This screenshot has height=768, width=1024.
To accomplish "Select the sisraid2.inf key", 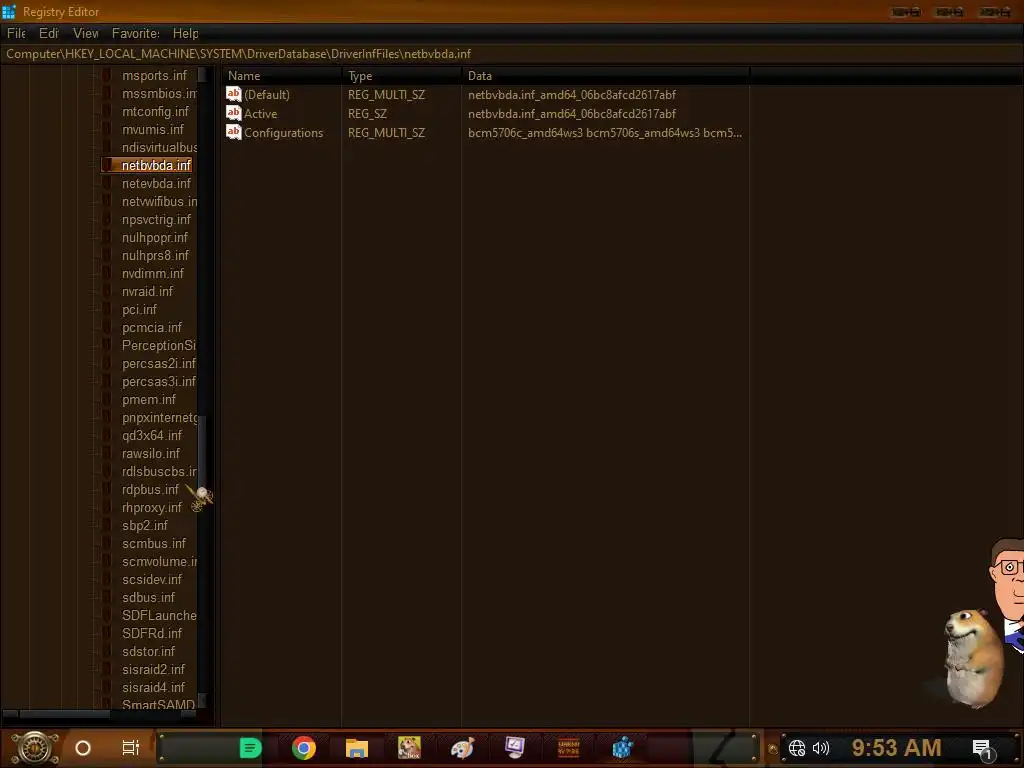I will point(153,669).
